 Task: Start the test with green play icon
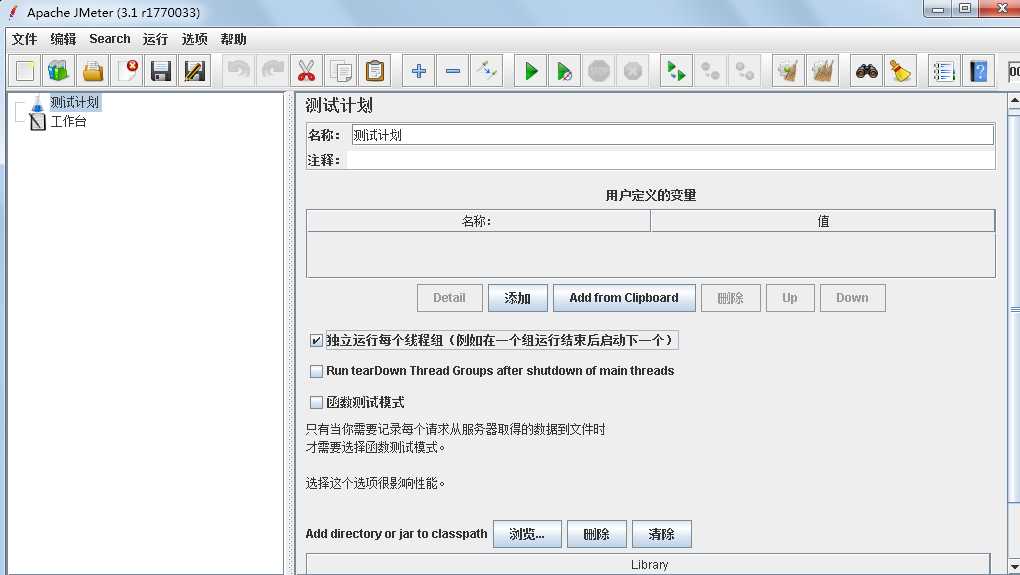point(531,70)
